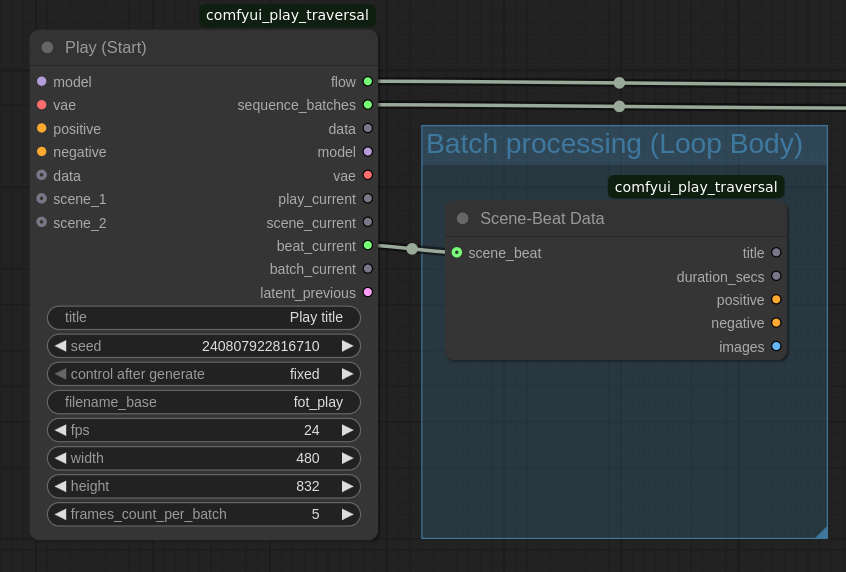The width and height of the screenshot is (846, 572).
Task: Click the midpoint dot on the beat_current link
Action: (412, 249)
